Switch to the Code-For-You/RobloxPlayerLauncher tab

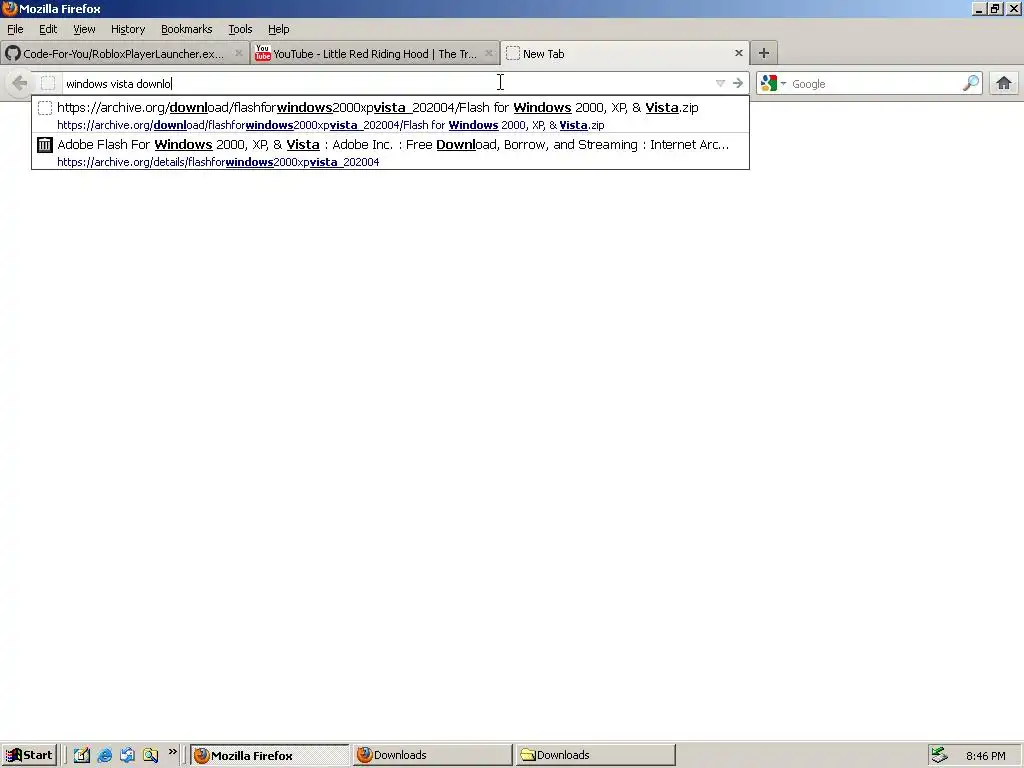click(x=125, y=54)
